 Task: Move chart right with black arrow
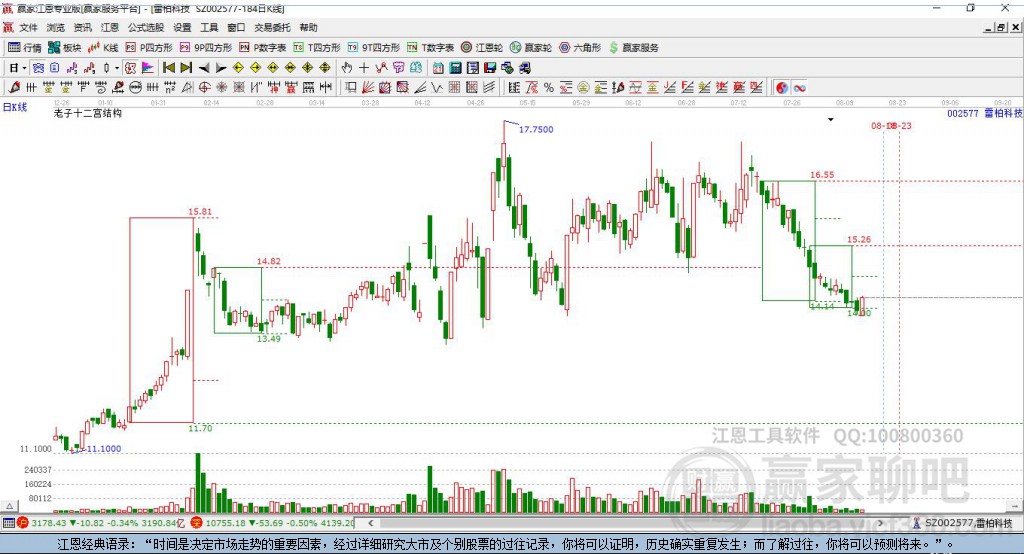click(221, 68)
